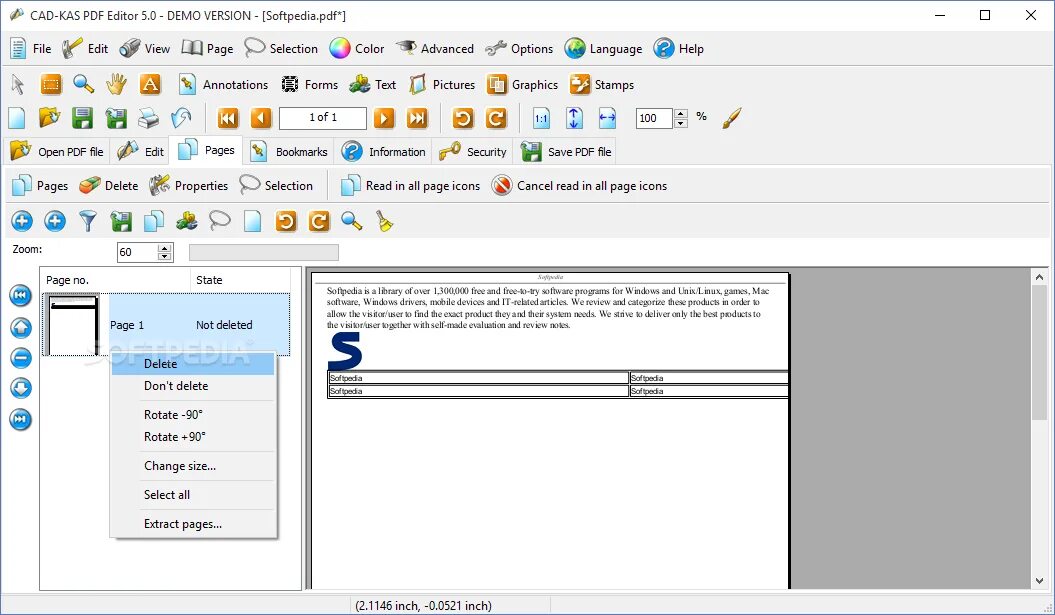The image size is (1055, 615).
Task: Increase page icon zoom value 60
Action: coord(164,248)
